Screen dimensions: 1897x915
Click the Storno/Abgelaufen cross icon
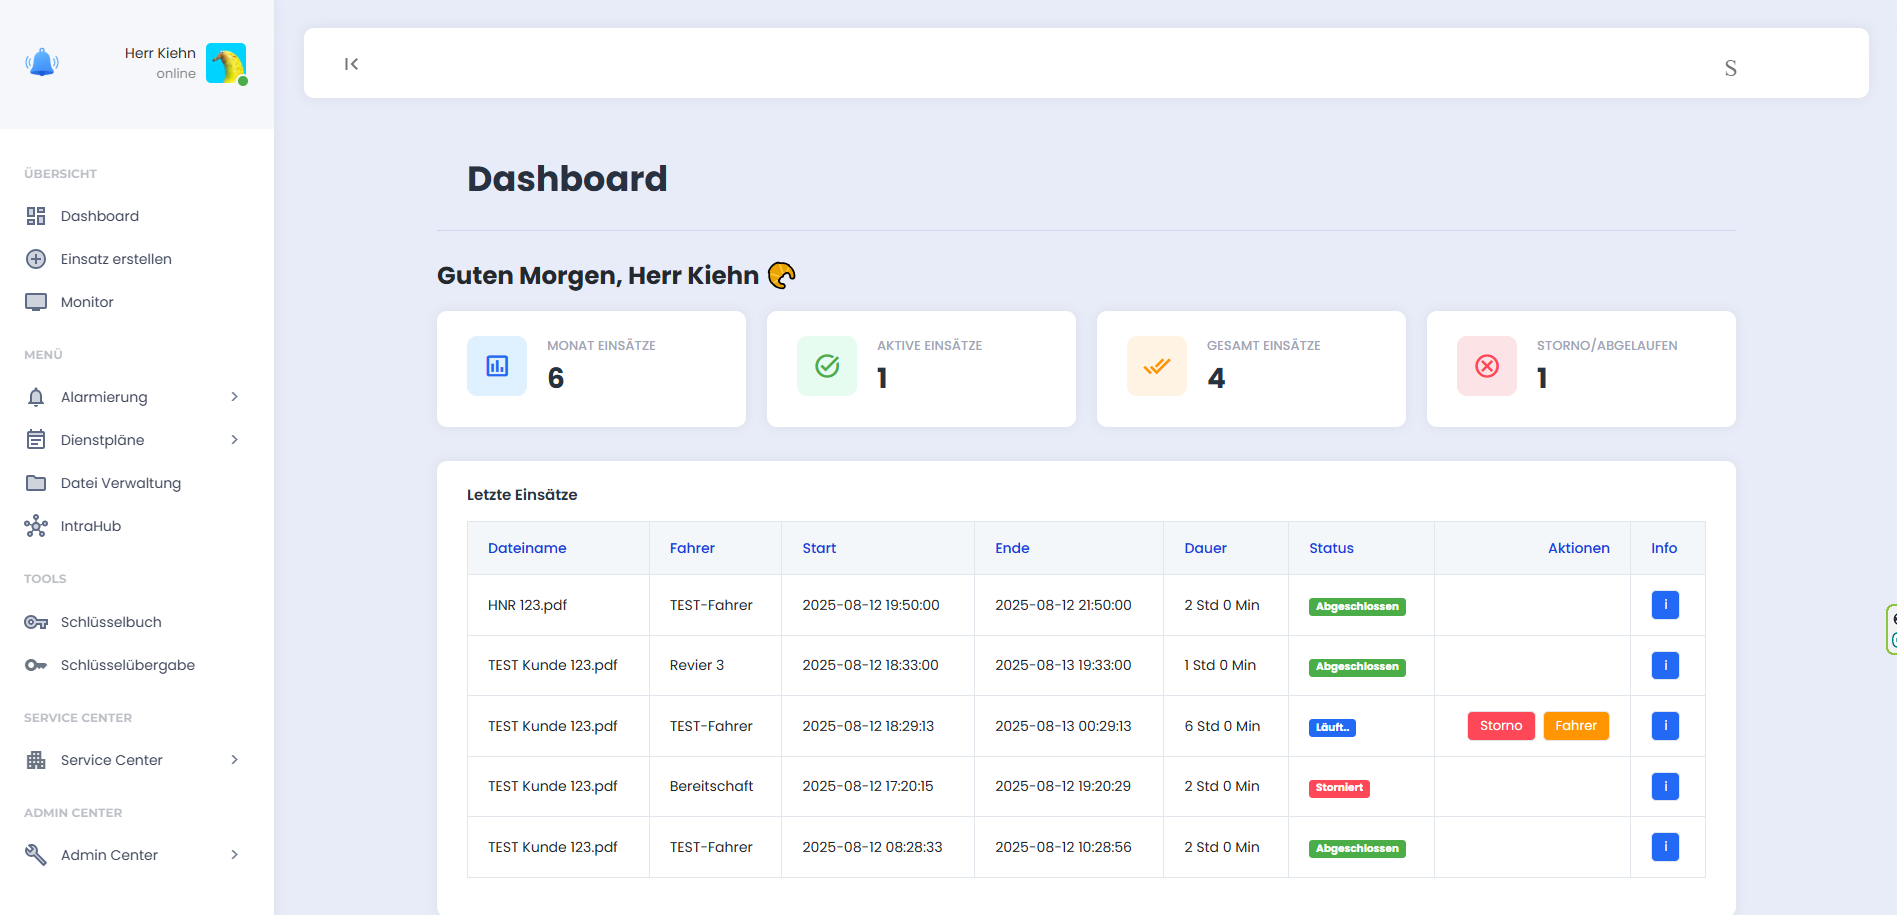tap(1487, 366)
